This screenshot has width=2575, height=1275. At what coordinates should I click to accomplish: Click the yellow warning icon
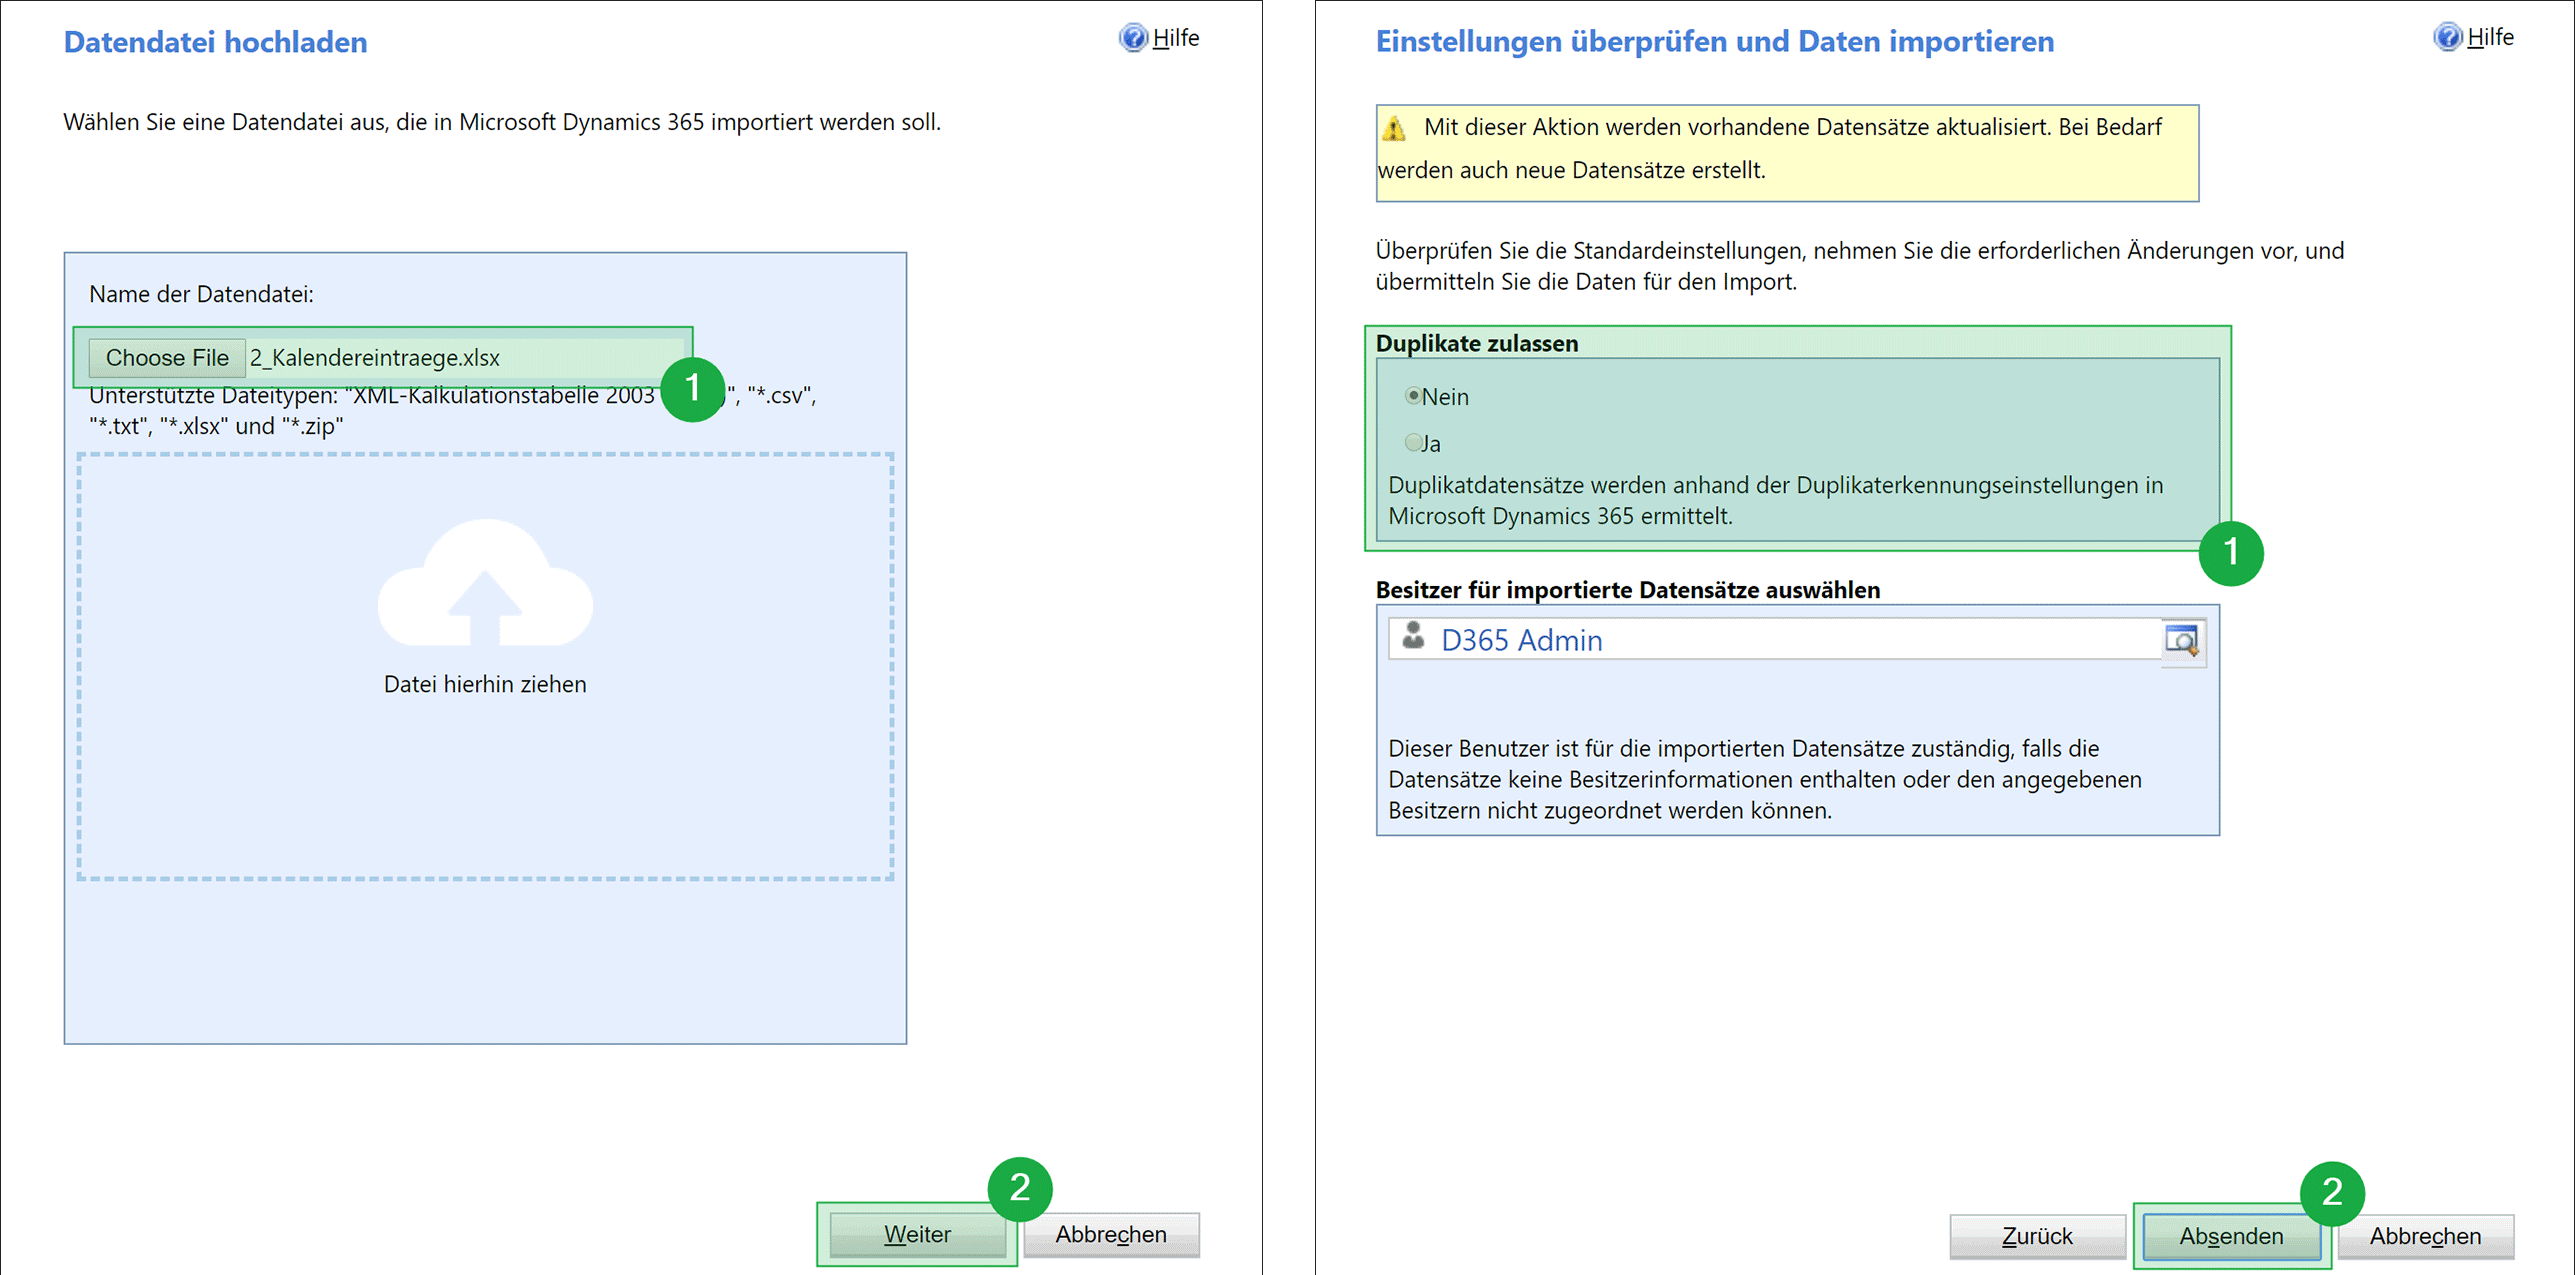click(x=1394, y=128)
